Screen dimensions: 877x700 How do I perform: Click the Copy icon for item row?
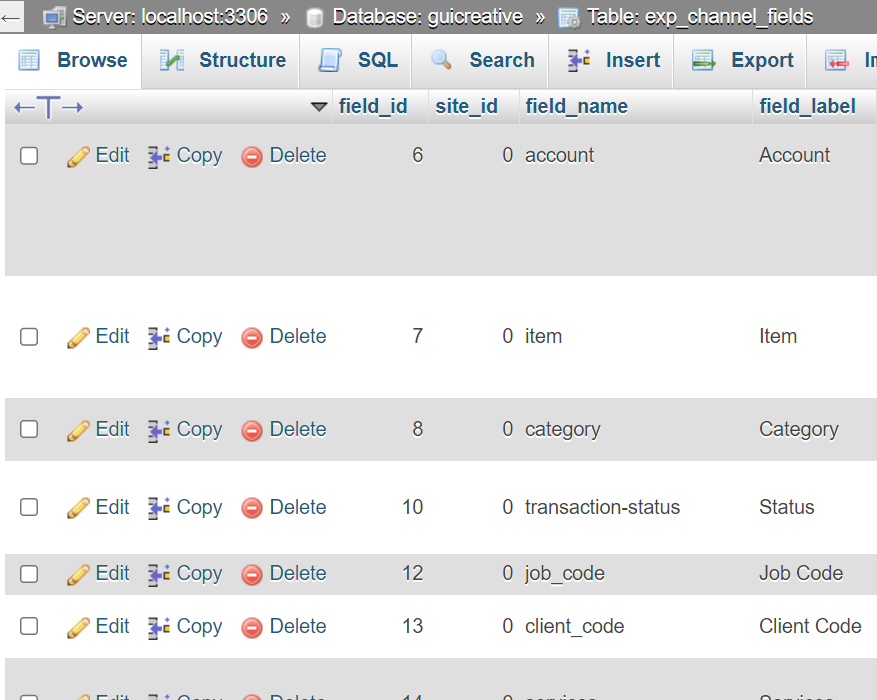point(159,337)
